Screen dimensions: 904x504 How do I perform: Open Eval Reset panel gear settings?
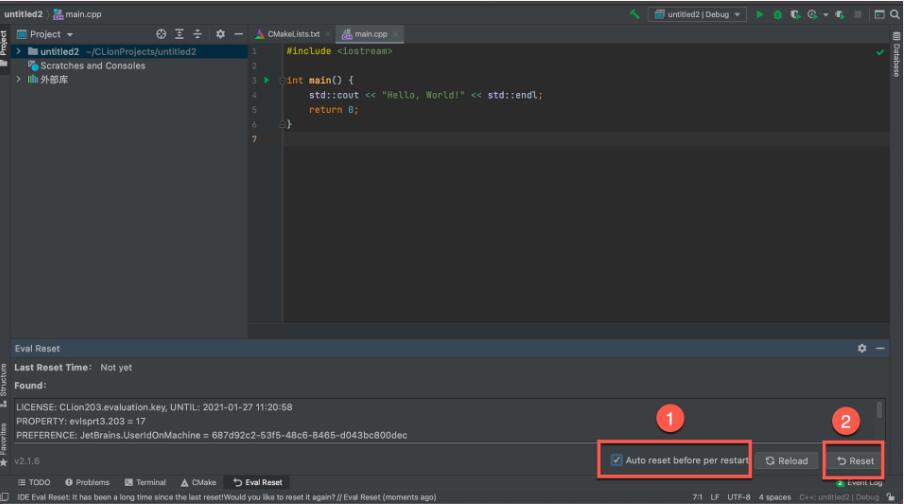click(862, 348)
